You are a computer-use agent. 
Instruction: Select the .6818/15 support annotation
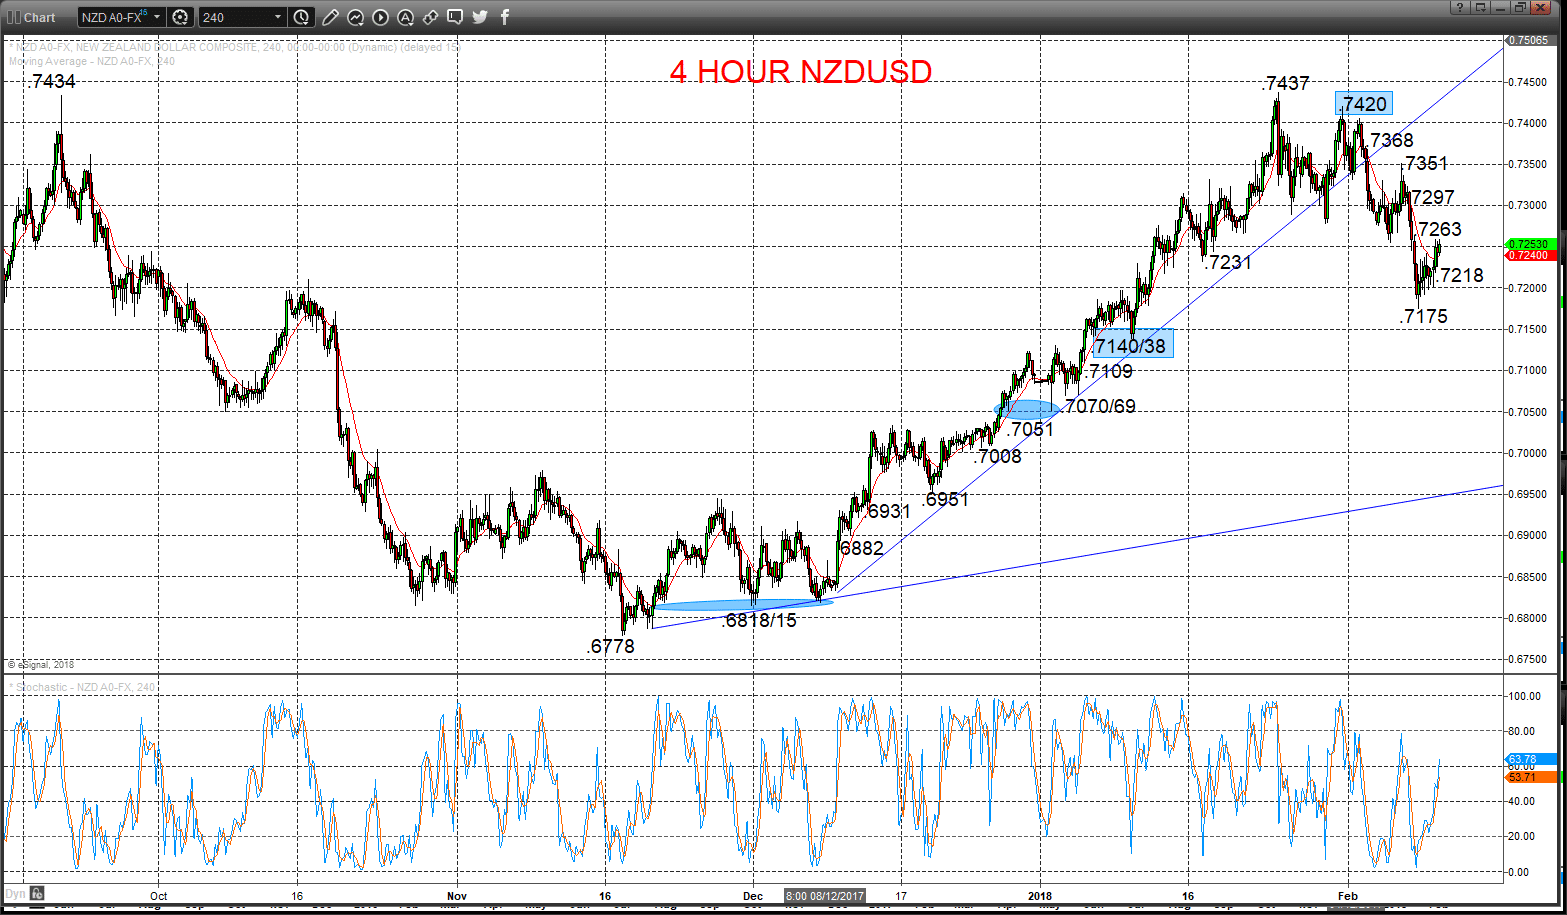759,620
